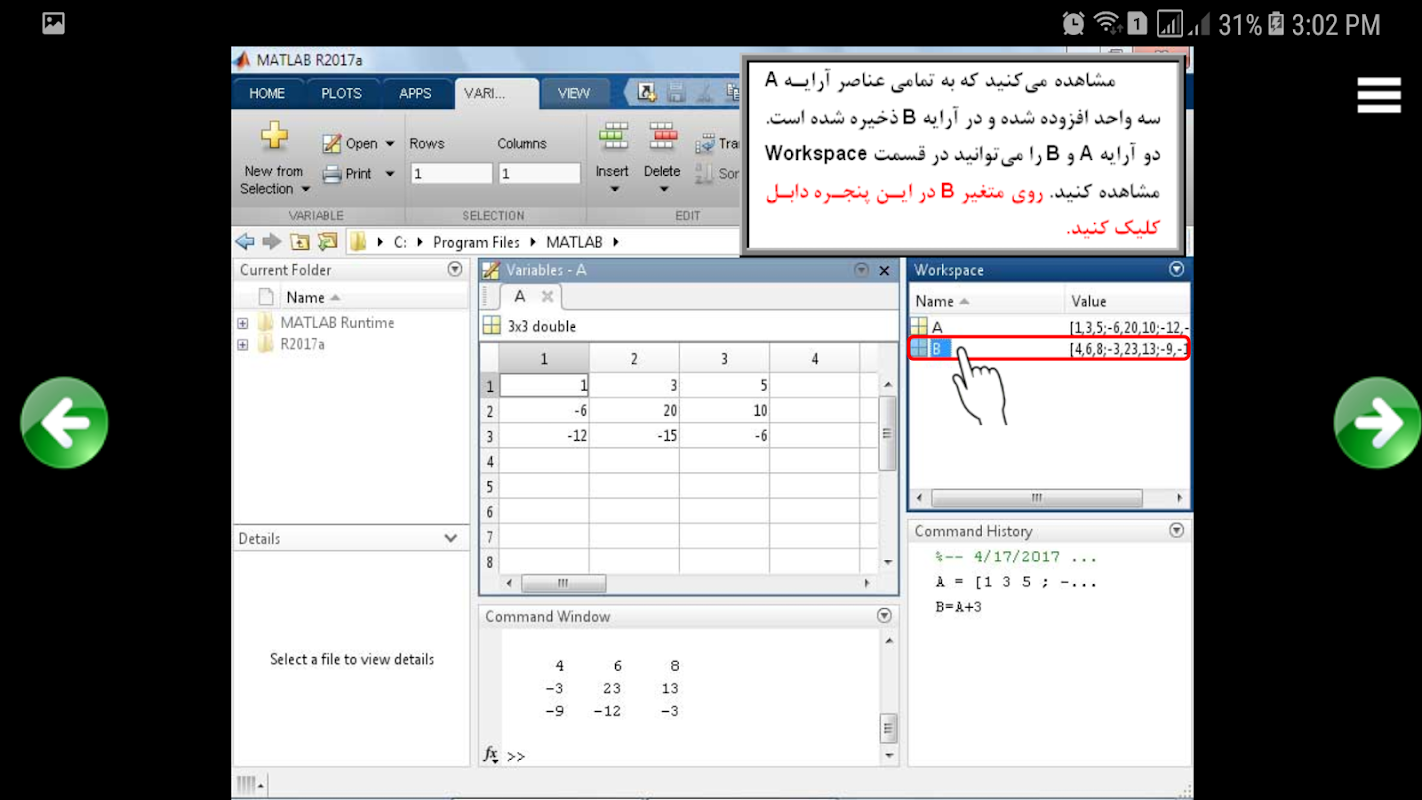Screen dimensions: 1422x800
Task: Click the Rows input field
Action: (451, 173)
